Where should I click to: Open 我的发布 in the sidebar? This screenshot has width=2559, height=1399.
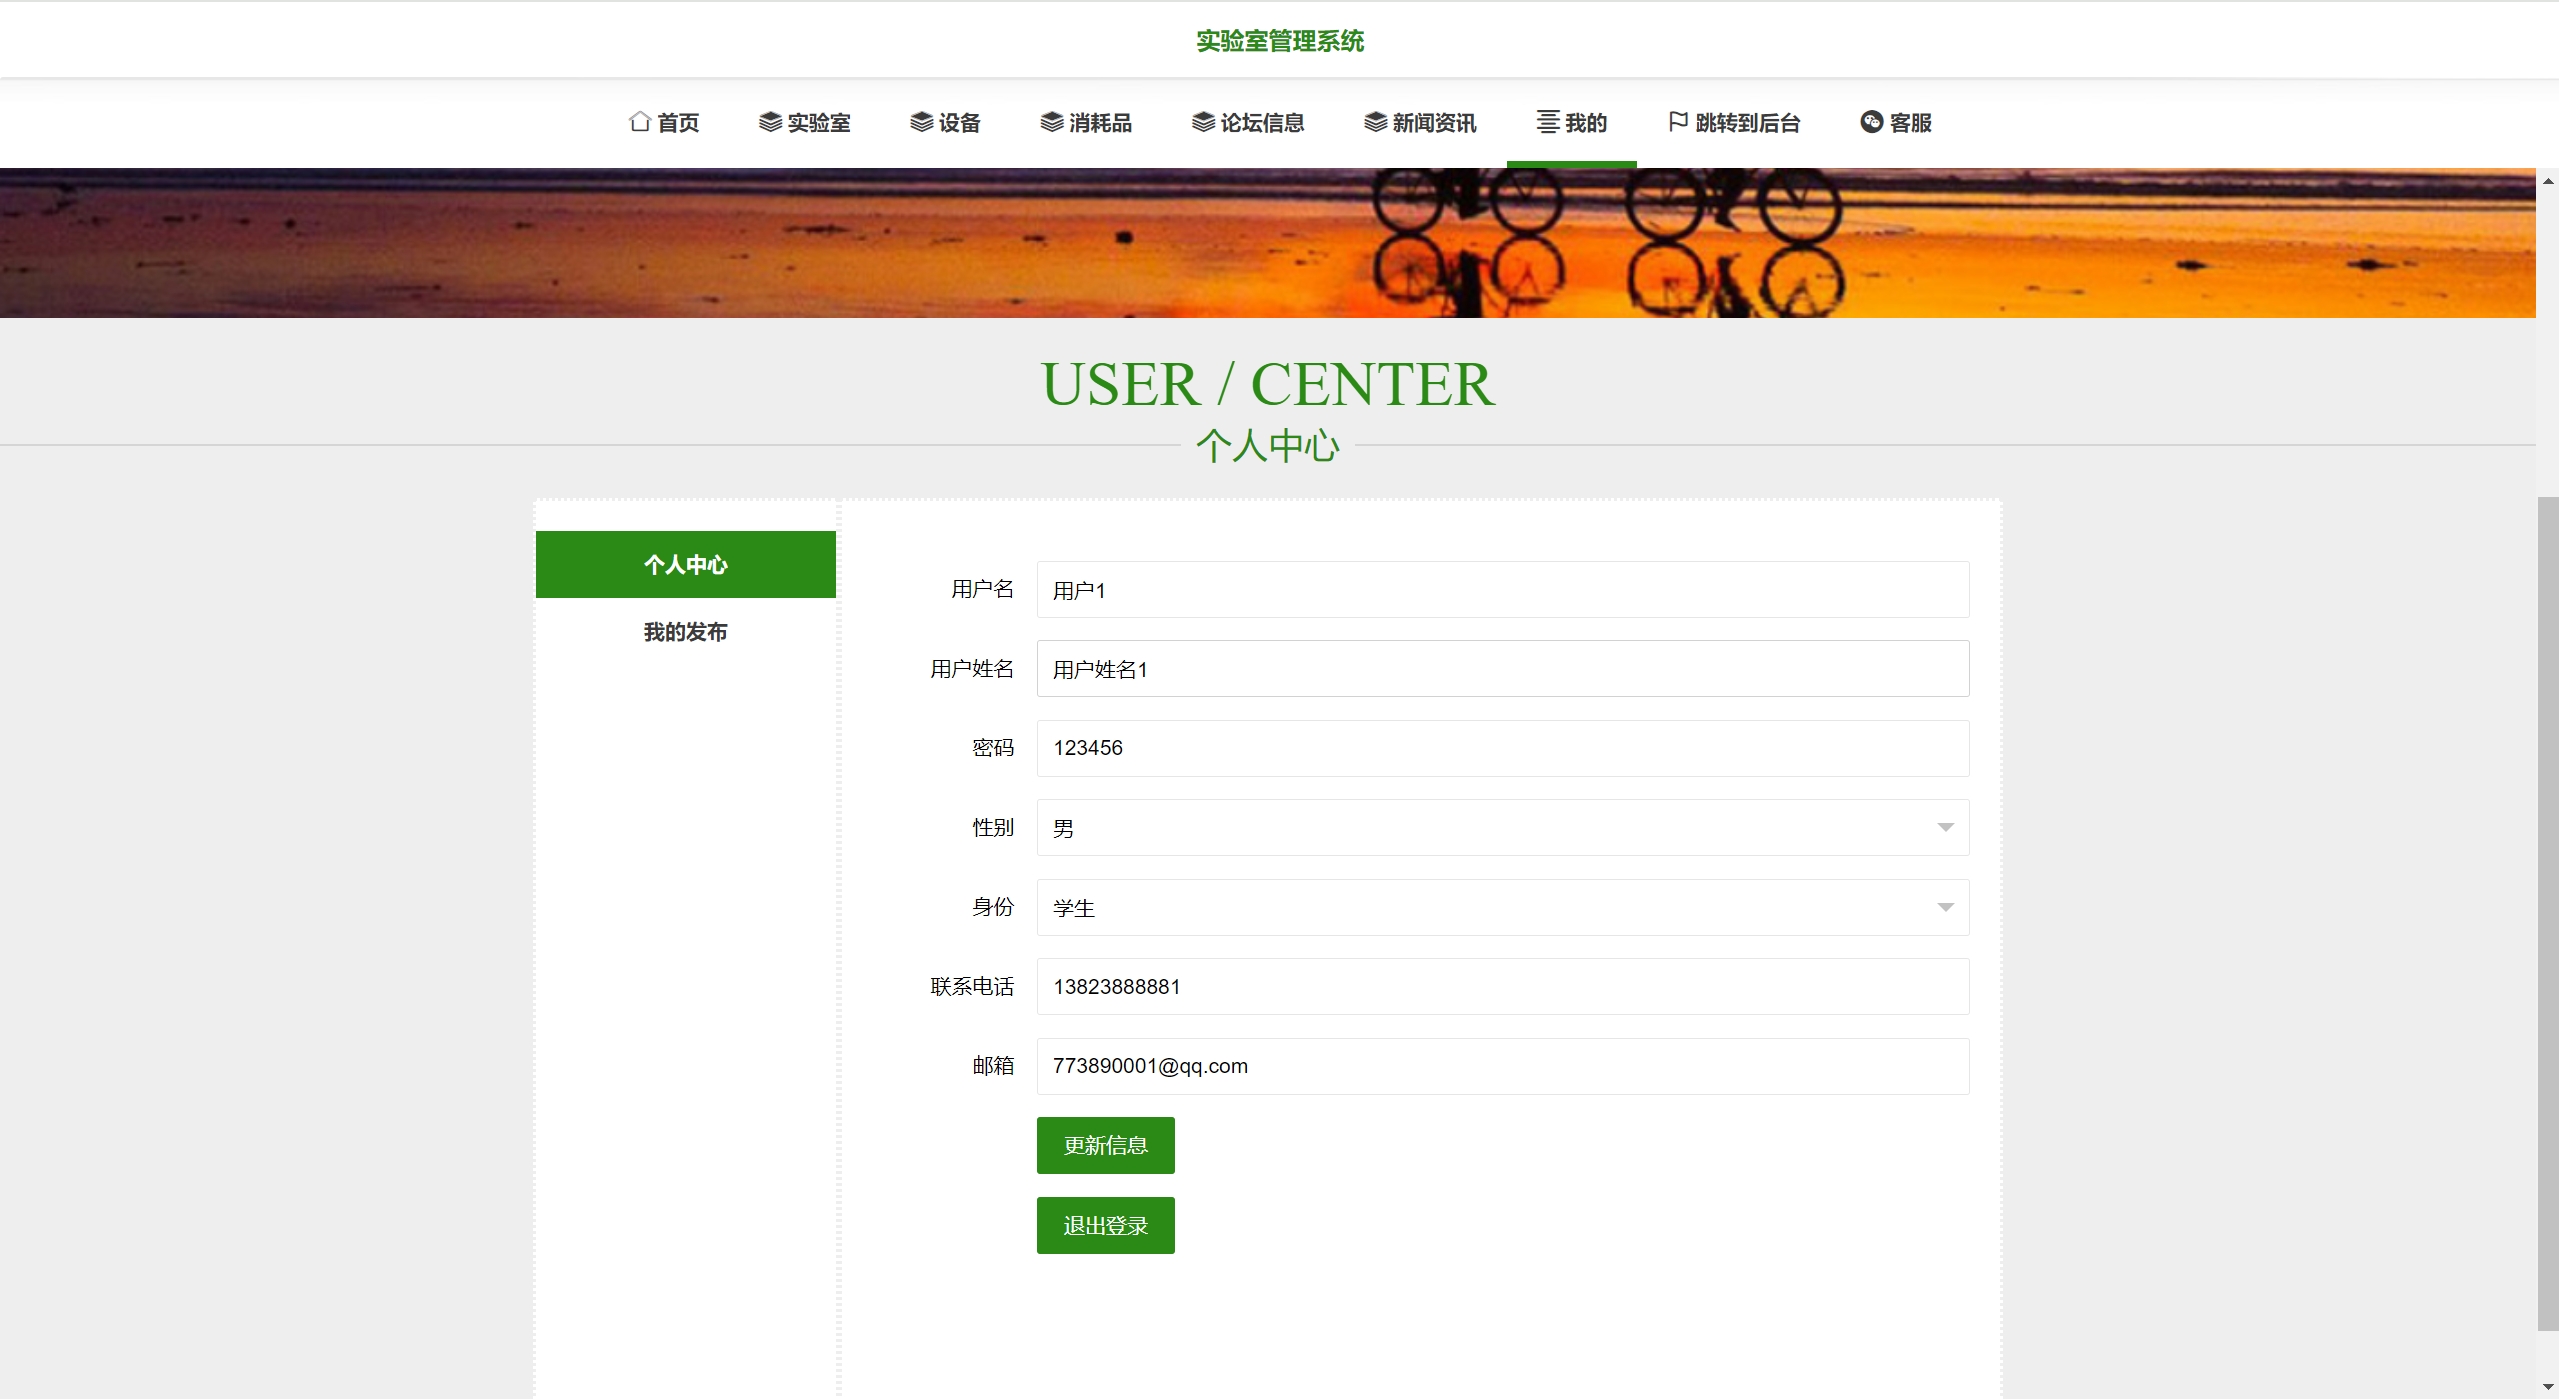tap(685, 632)
